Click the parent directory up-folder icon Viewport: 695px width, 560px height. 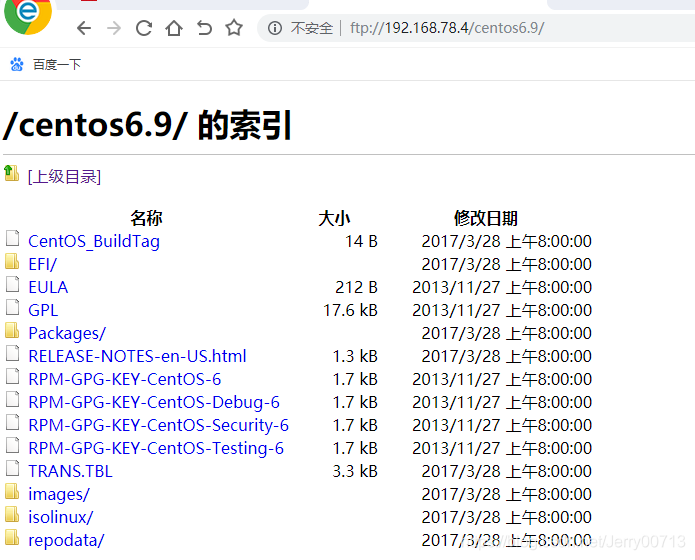click(12, 173)
